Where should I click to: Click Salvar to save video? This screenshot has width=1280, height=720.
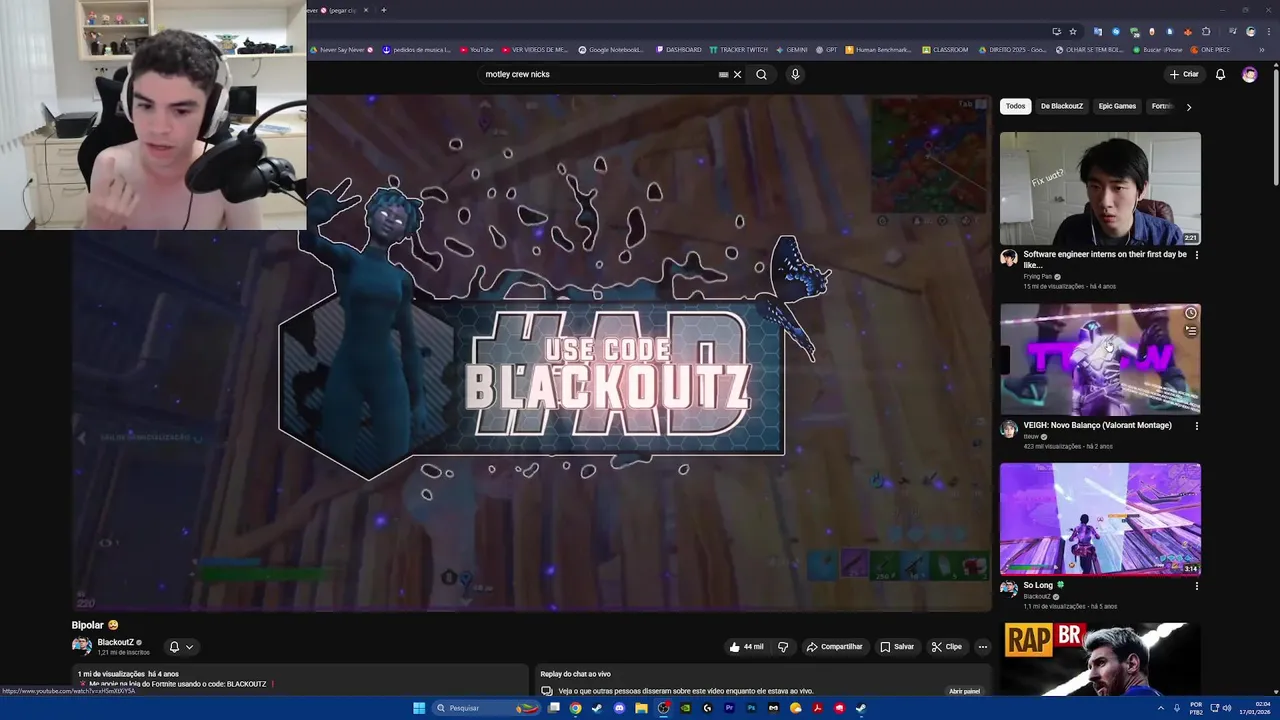pos(897,647)
